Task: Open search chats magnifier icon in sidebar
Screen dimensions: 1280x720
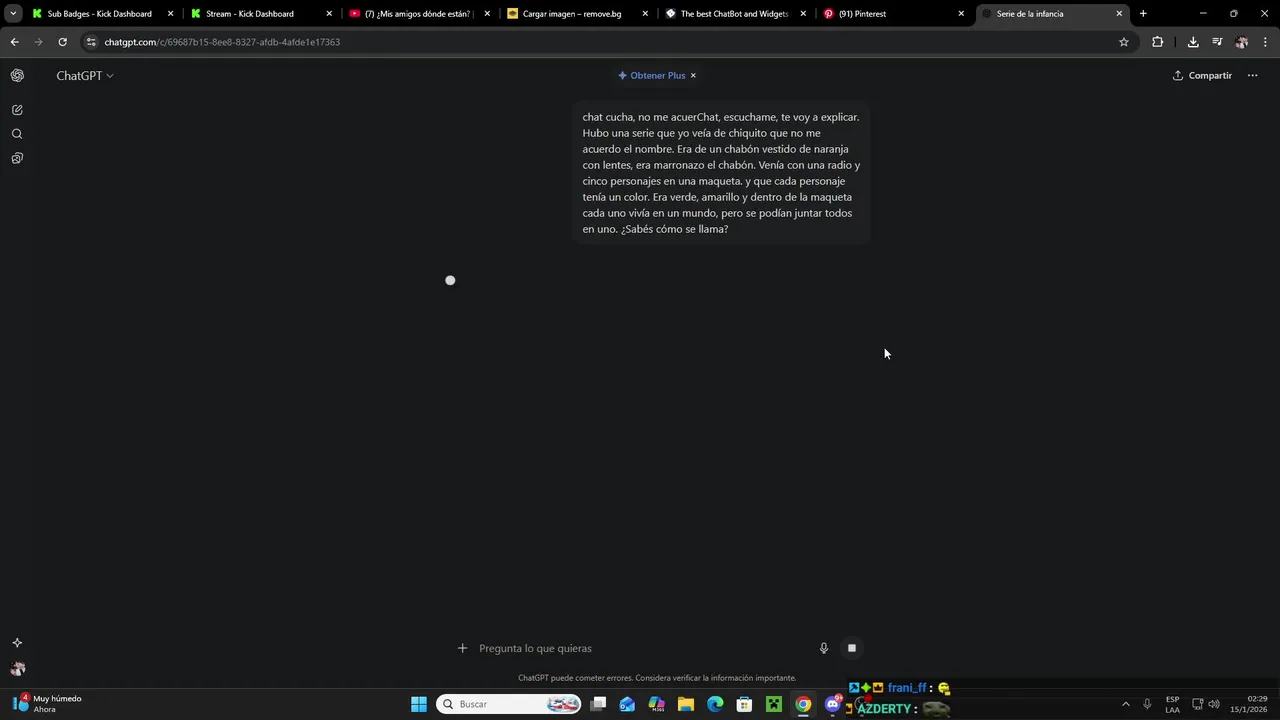Action: point(17,134)
